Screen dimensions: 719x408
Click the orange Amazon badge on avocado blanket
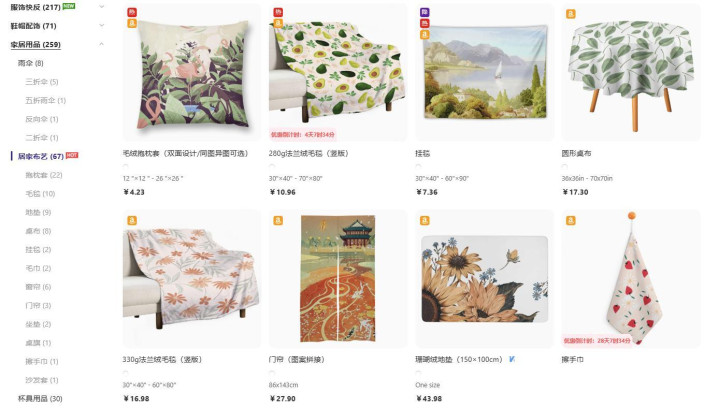point(278,23)
